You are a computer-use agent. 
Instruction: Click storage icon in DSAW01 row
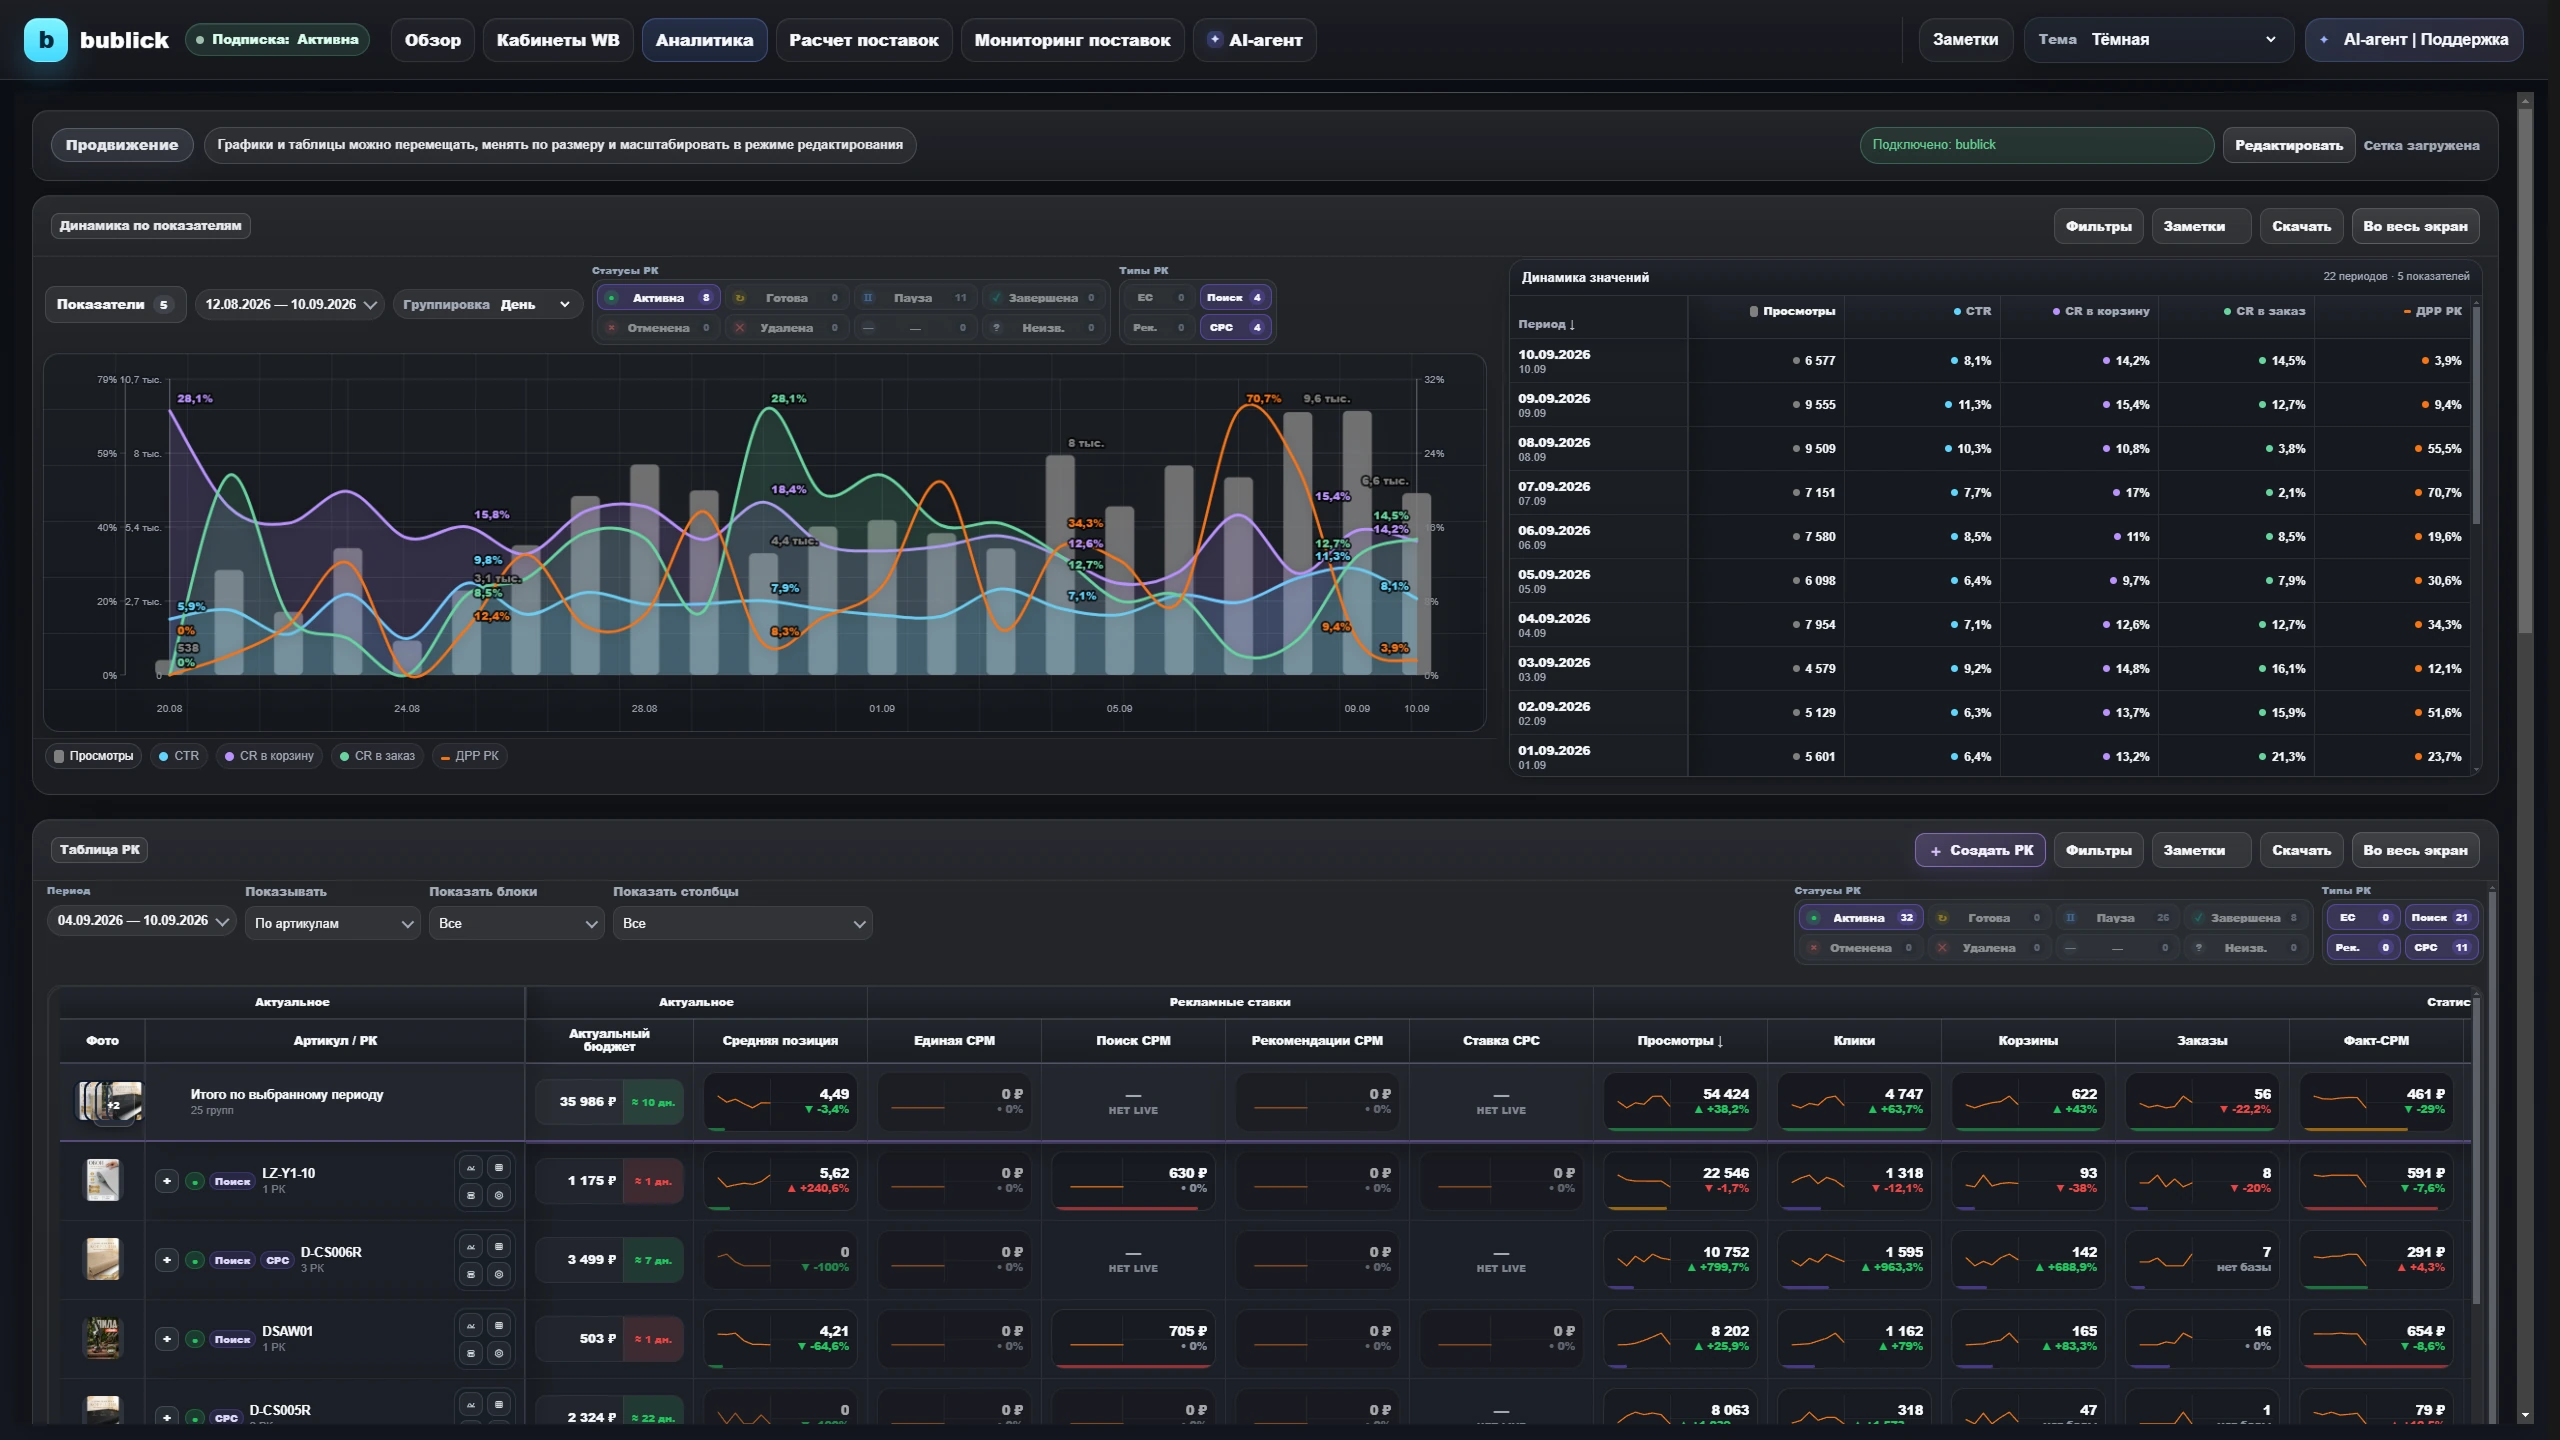(x=471, y=1353)
